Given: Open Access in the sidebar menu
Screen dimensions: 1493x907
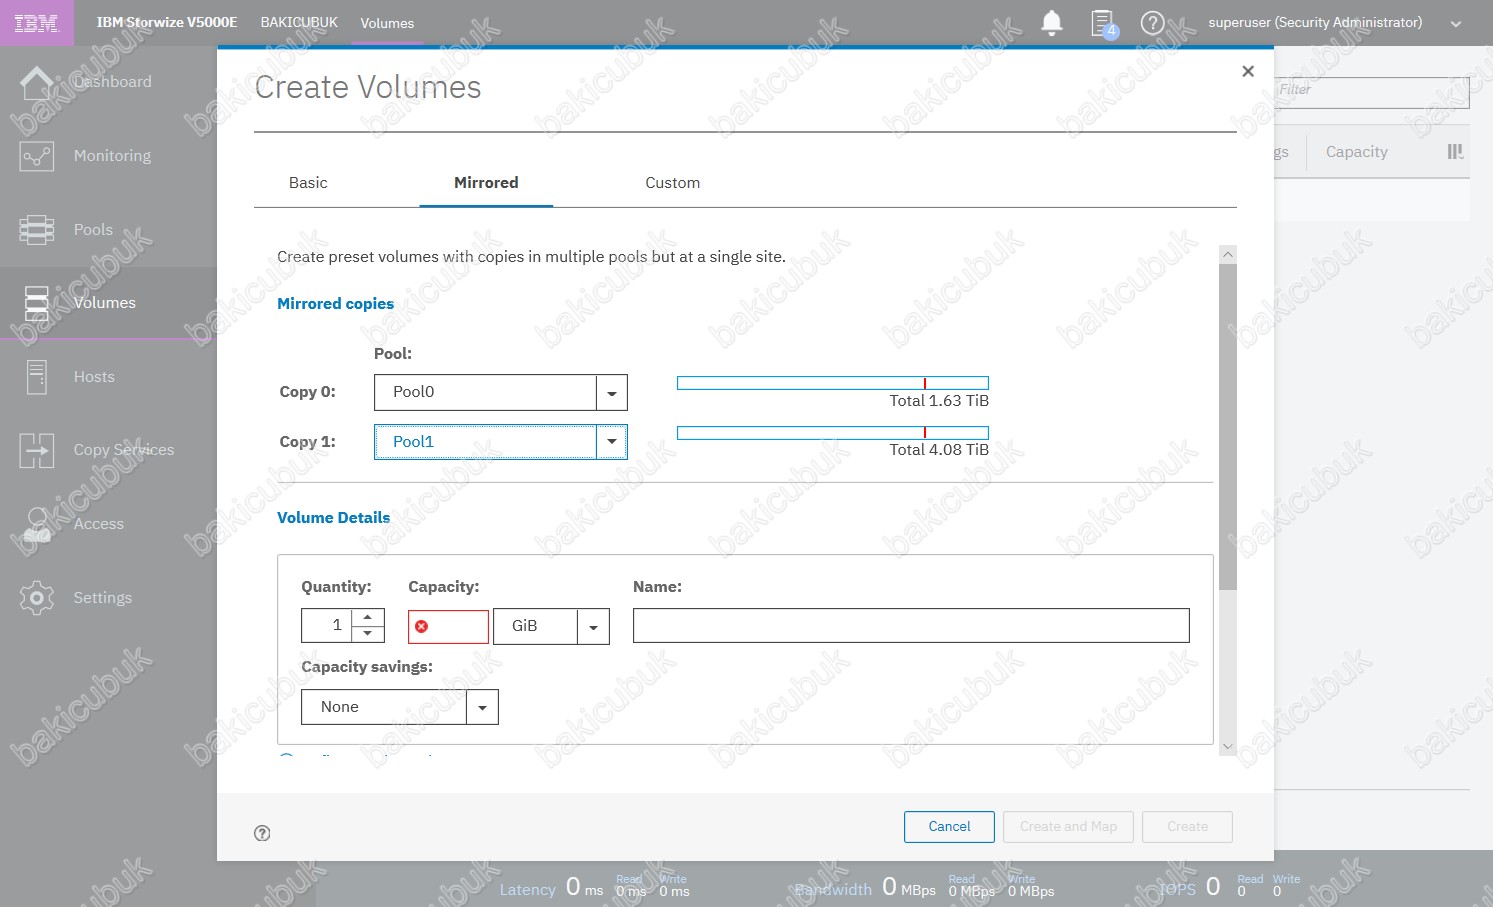Looking at the screenshot, I should tap(99, 524).
